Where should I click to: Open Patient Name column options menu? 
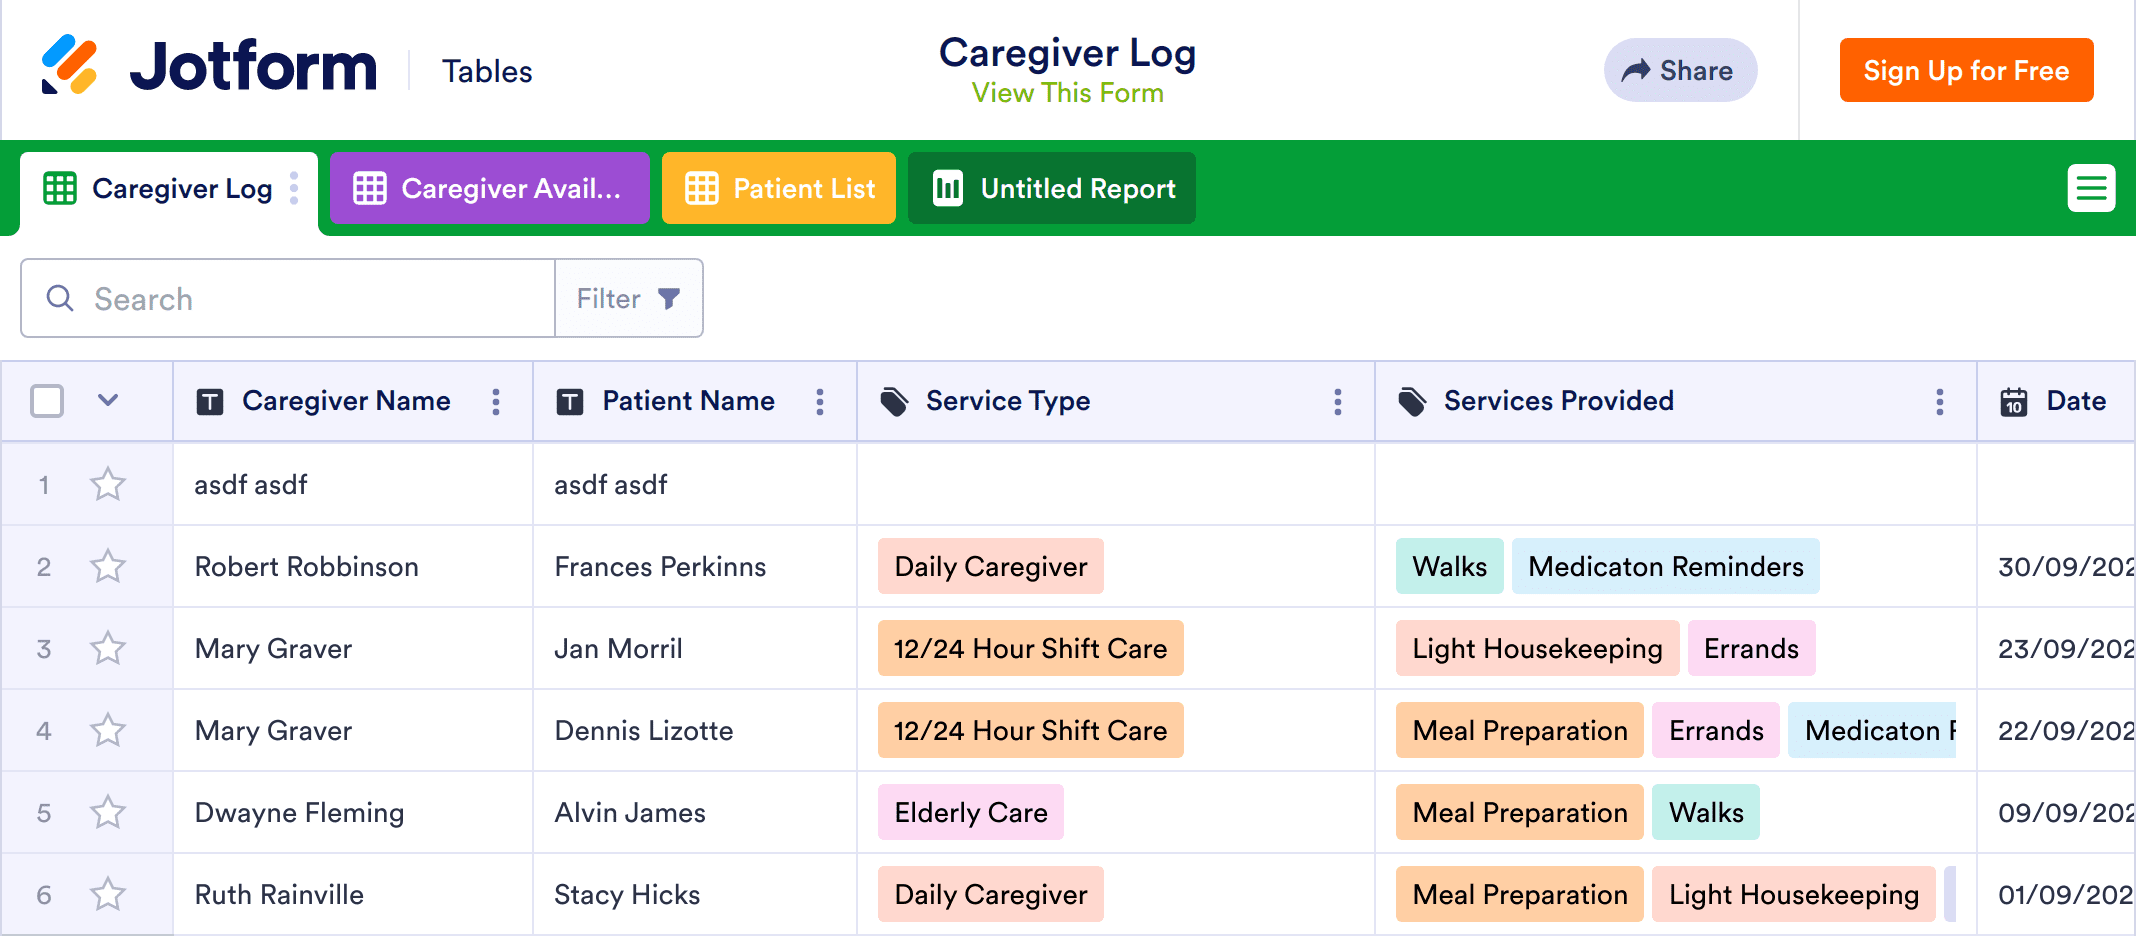coord(820,402)
